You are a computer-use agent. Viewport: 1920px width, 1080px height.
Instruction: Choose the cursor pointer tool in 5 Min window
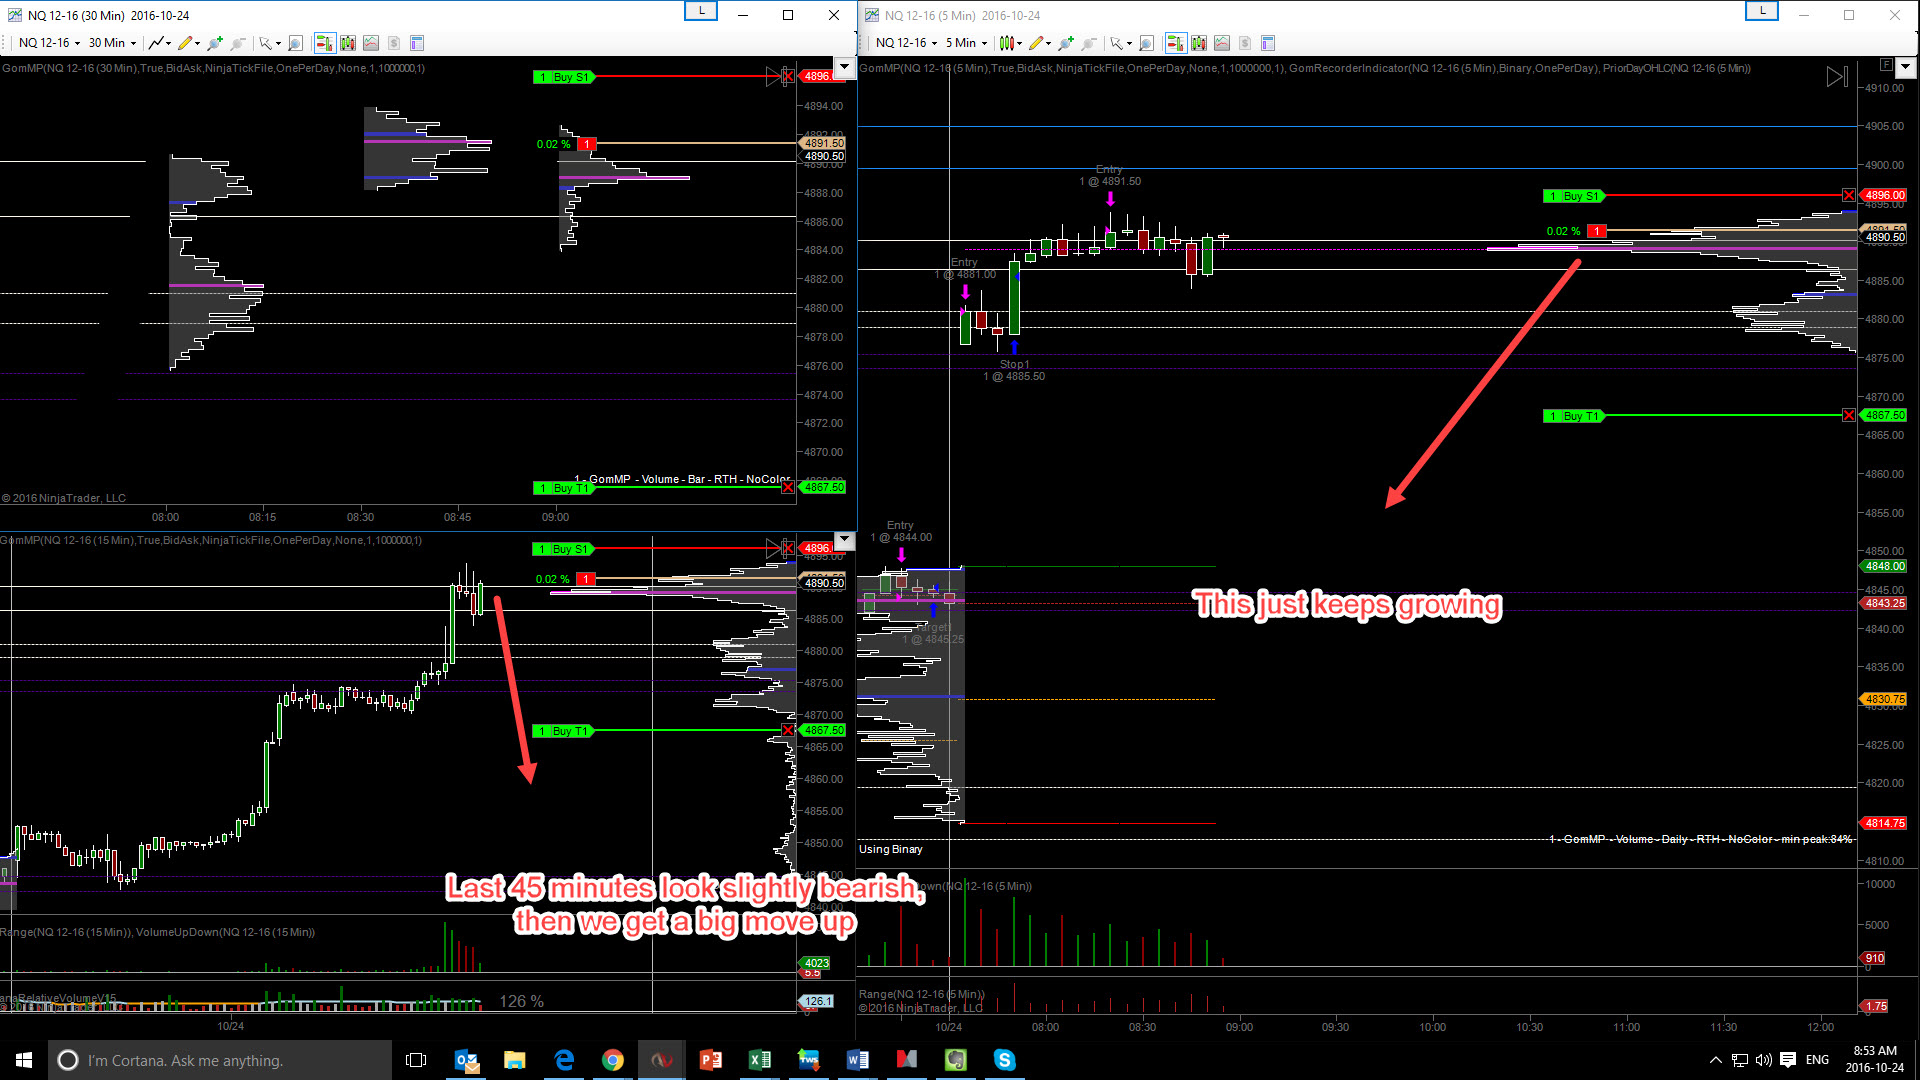tap(1120, 43)
